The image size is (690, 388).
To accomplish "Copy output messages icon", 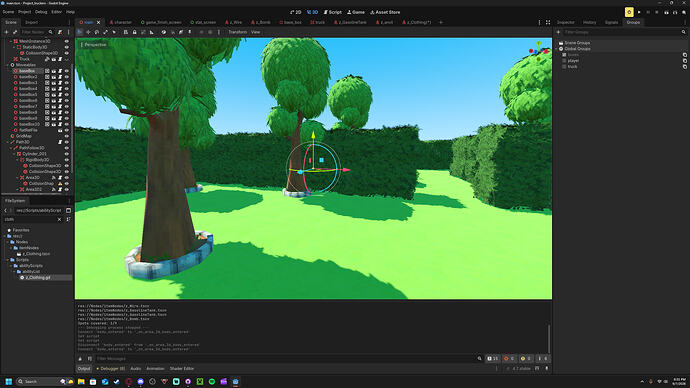I will tap(89, 359).
